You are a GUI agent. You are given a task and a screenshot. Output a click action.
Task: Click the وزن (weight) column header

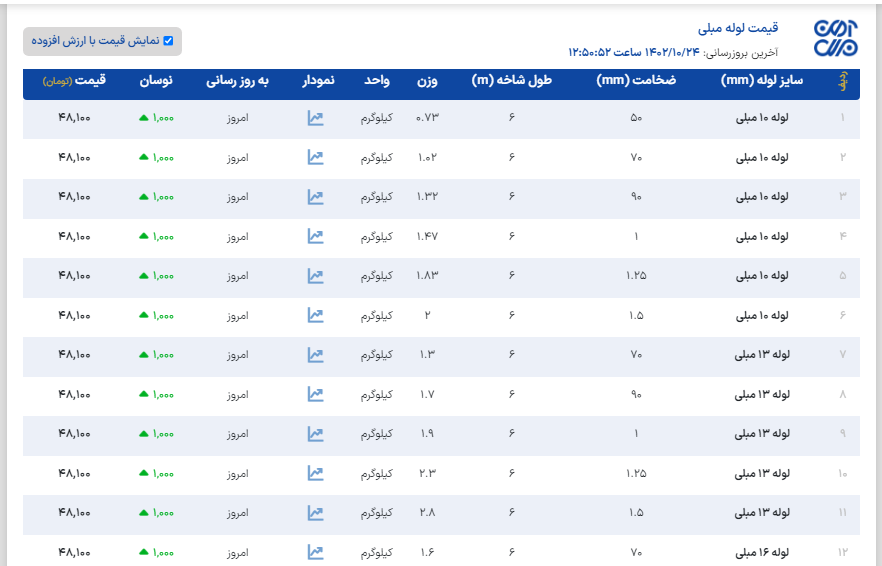tap(427, 80)
